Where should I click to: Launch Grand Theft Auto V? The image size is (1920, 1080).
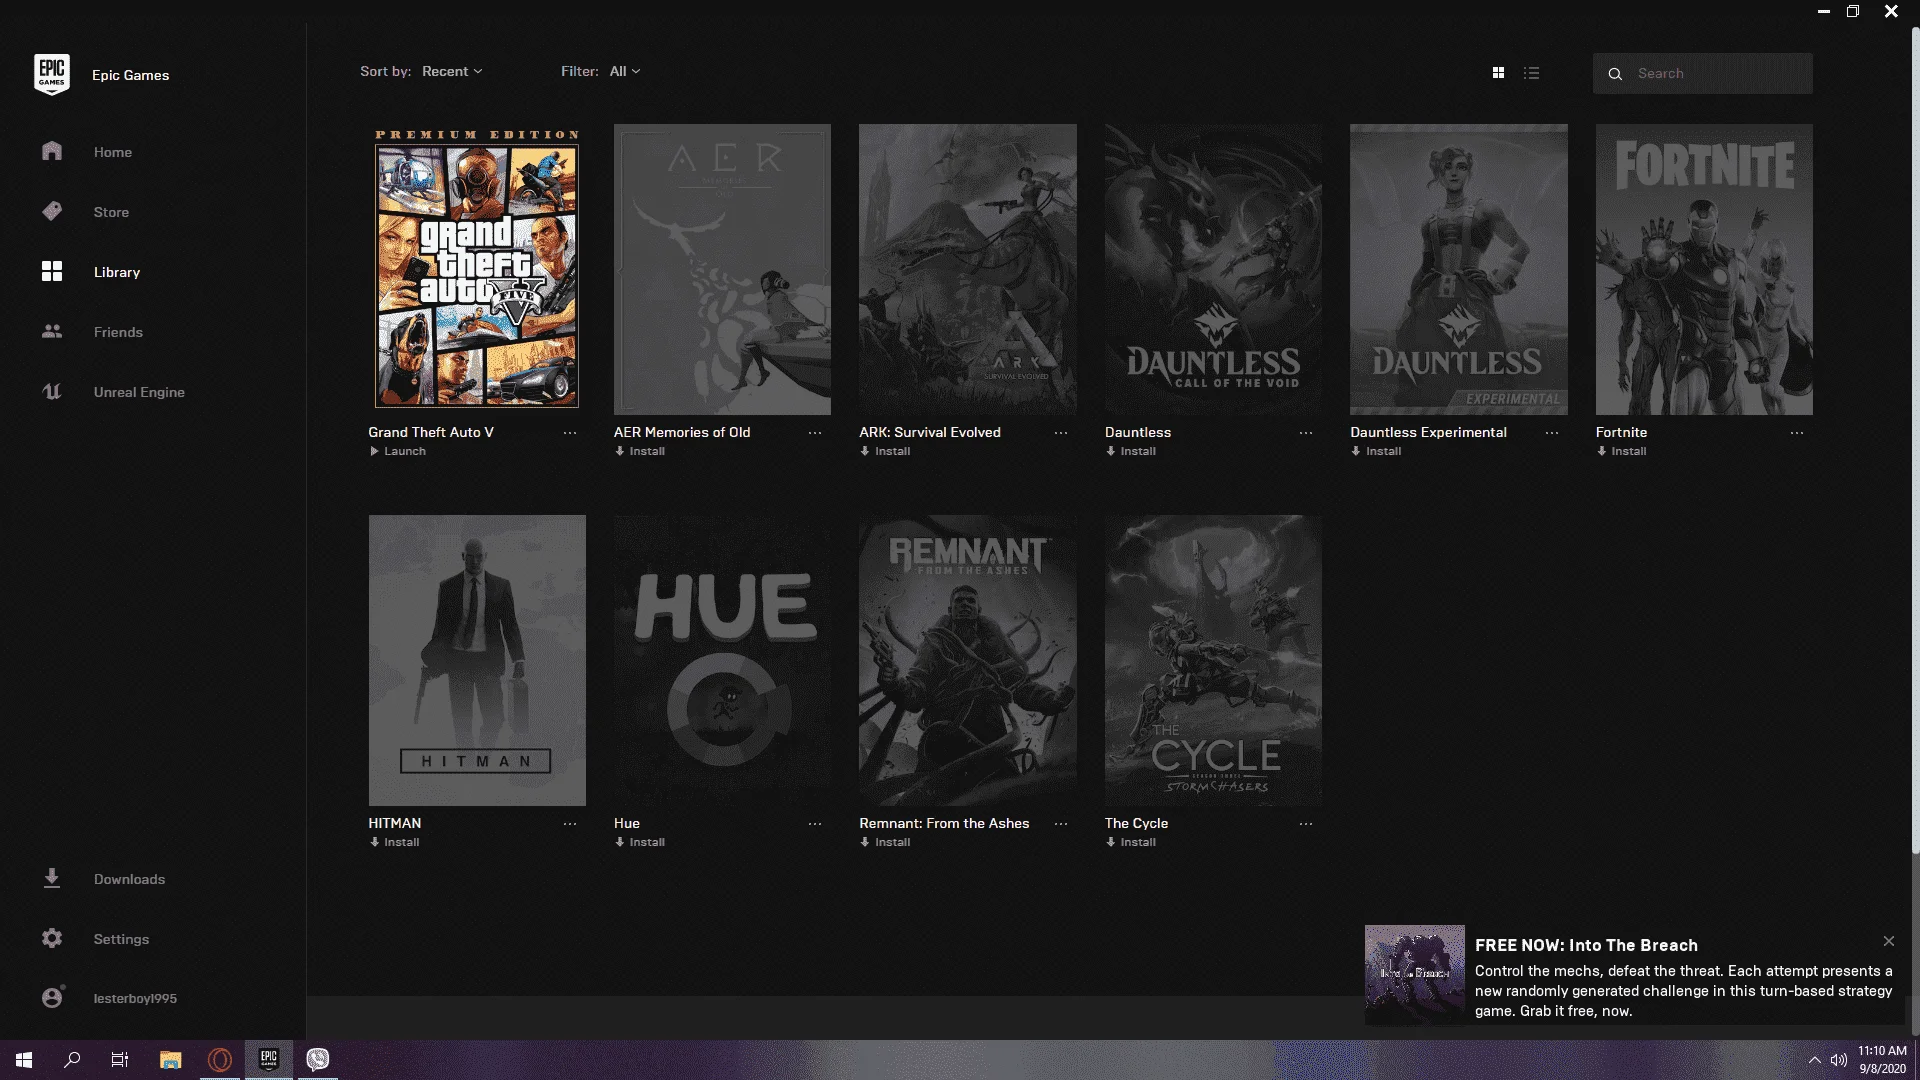point(398,451)
